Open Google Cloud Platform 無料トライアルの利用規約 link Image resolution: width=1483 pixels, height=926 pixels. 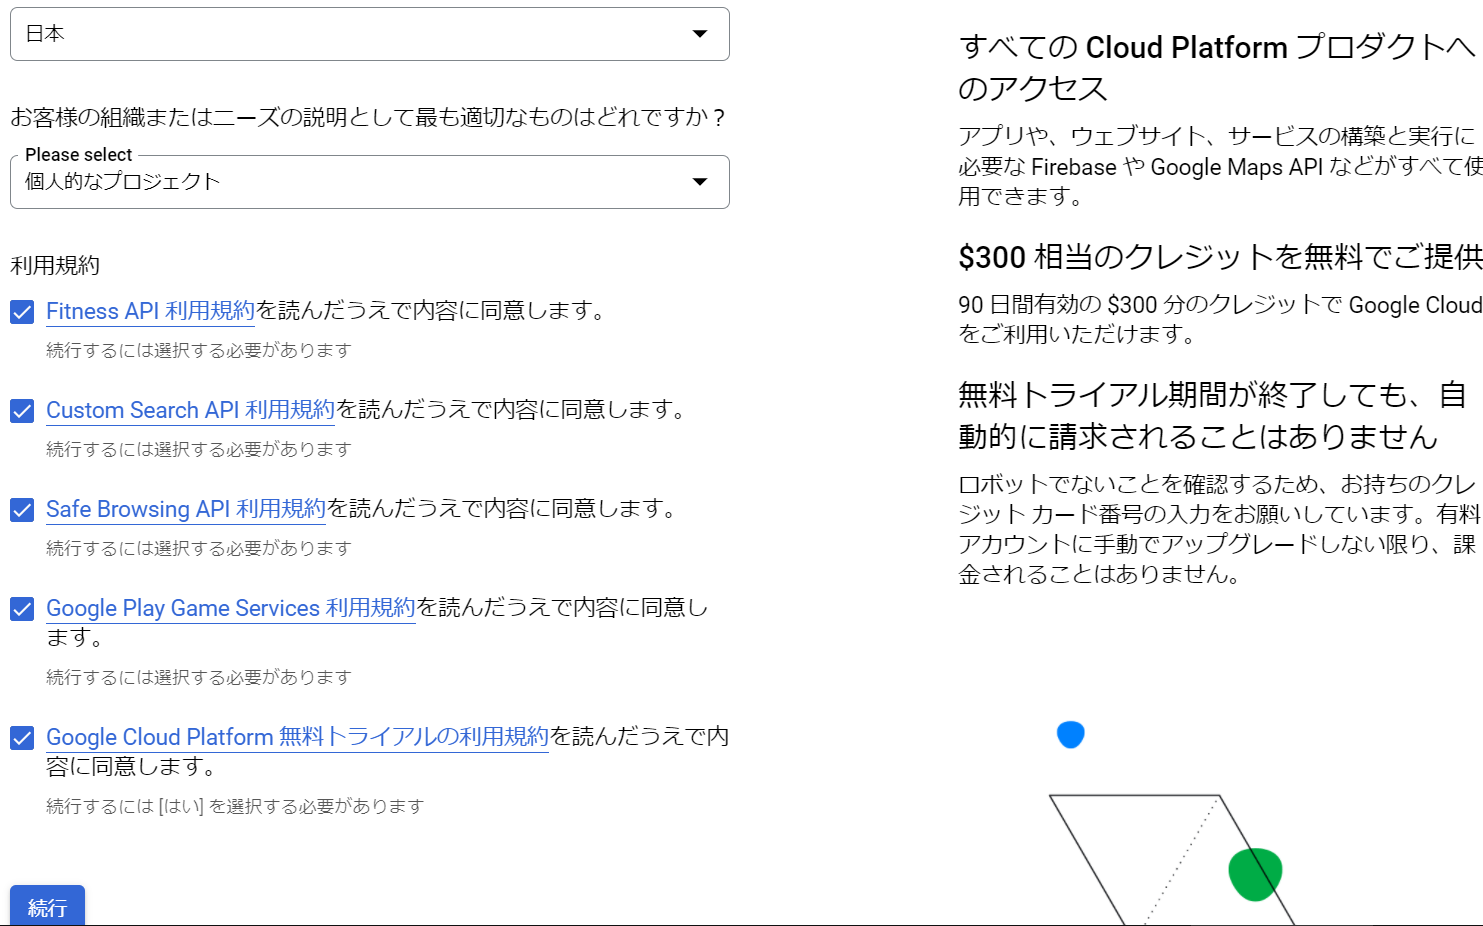297,737
